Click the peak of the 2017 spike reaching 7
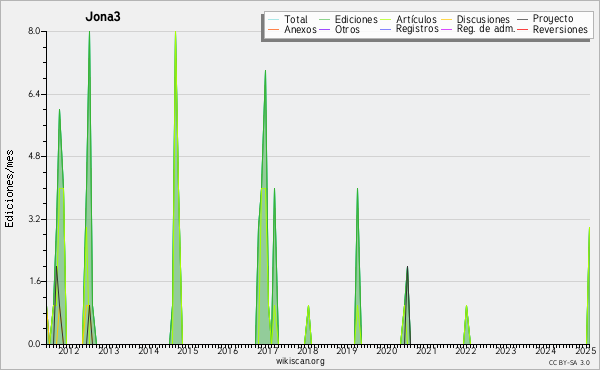 (265, 71)
